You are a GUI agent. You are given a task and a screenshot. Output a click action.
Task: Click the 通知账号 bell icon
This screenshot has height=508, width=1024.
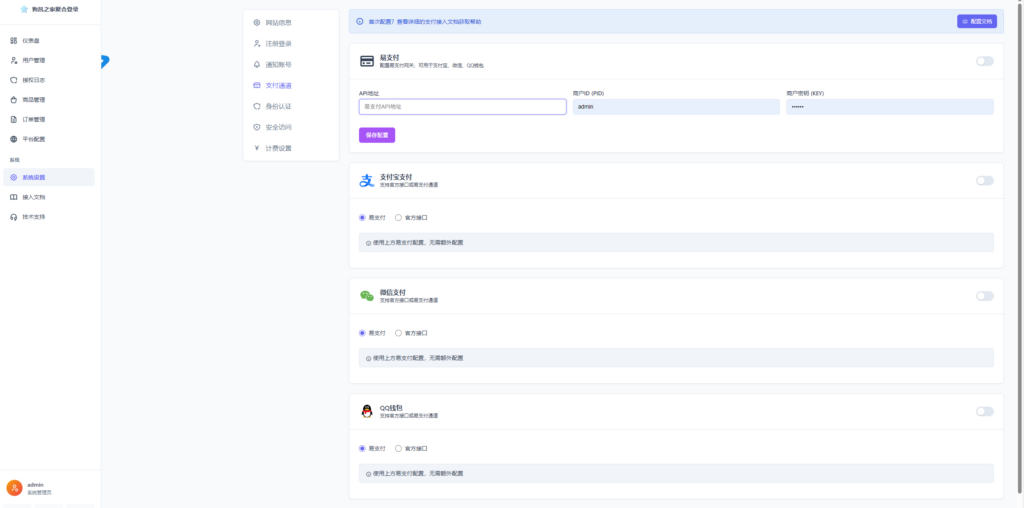point(257,64)
